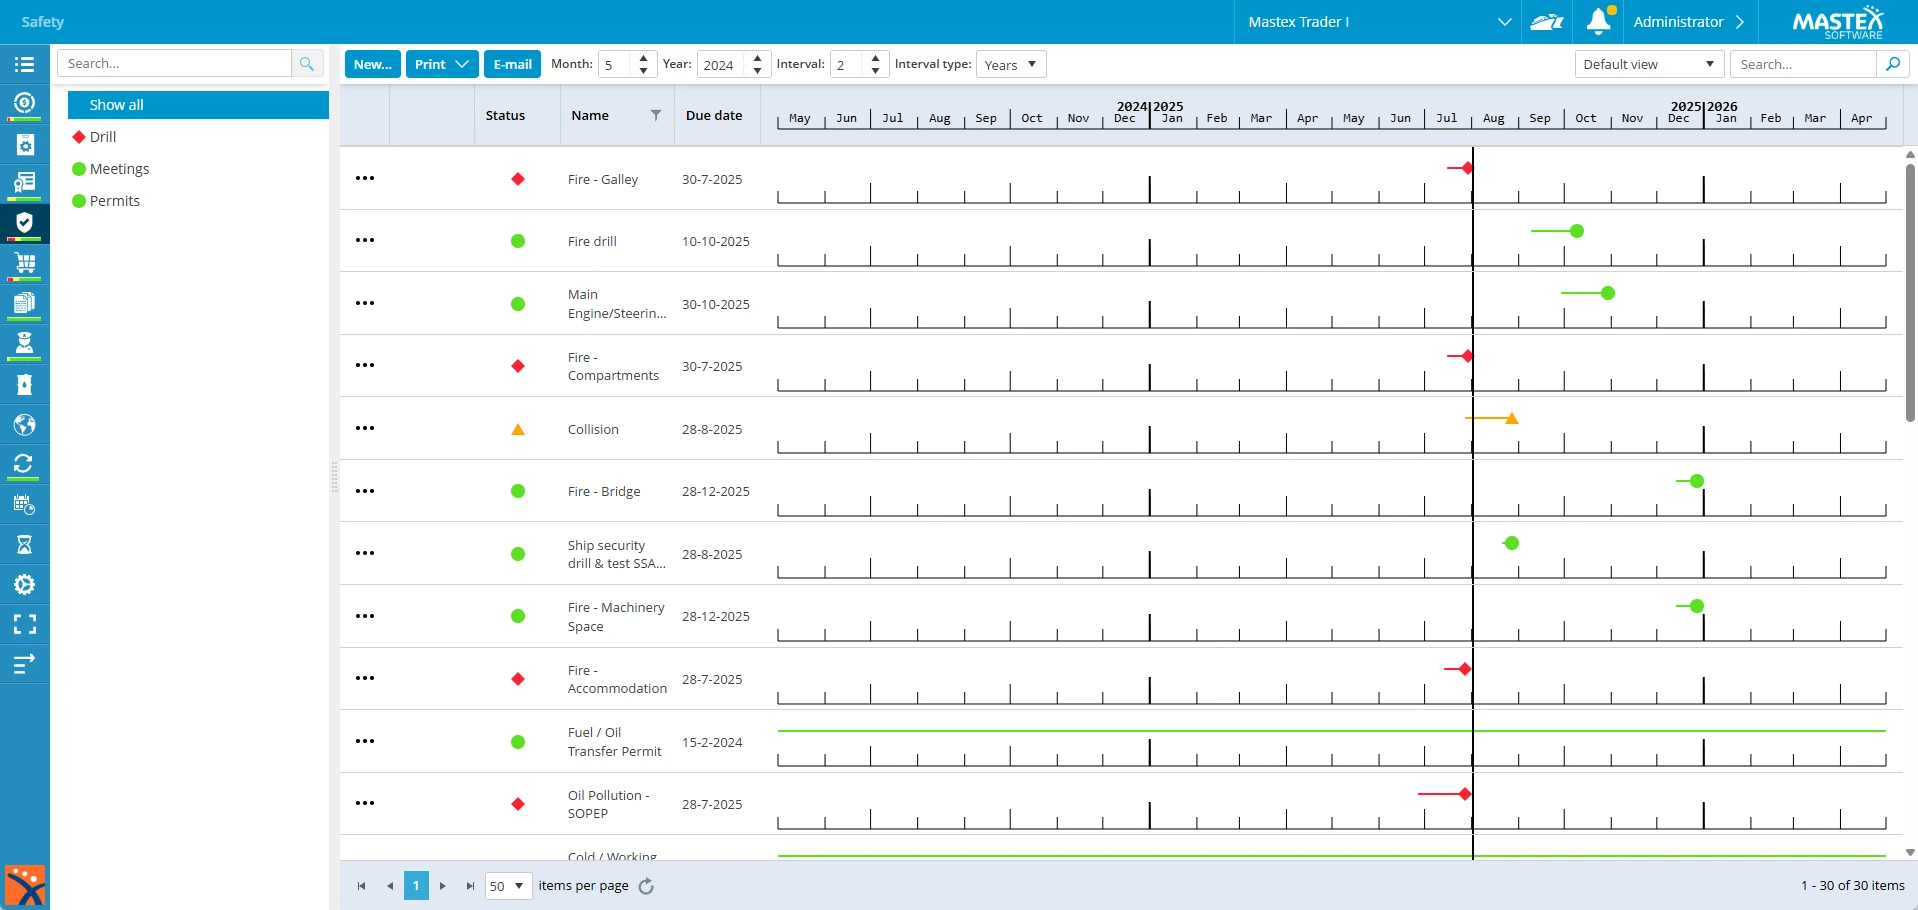Increase the Month stepper value
Viewport: 1918px width, 910px height.
[x=643, y=58]
